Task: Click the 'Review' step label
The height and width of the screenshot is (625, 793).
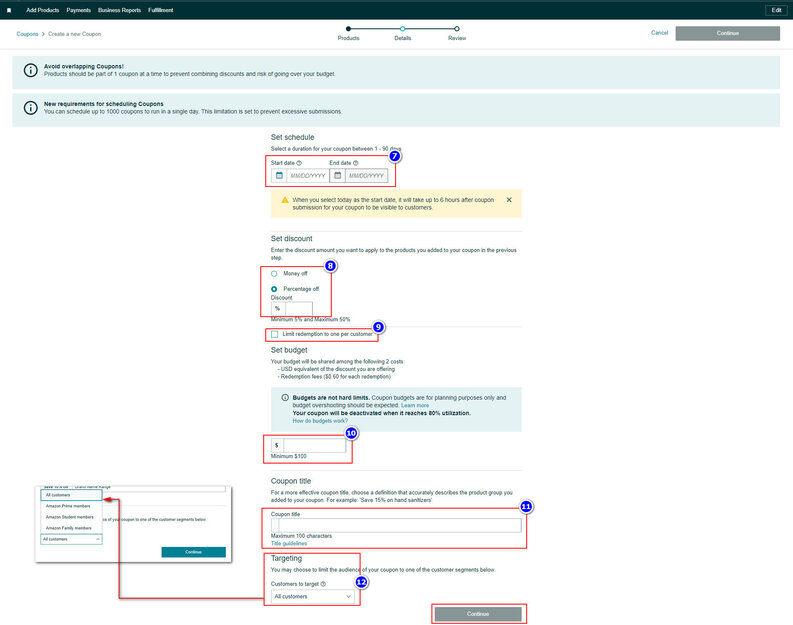Action: pyautogui.click(x=457, y=38)
